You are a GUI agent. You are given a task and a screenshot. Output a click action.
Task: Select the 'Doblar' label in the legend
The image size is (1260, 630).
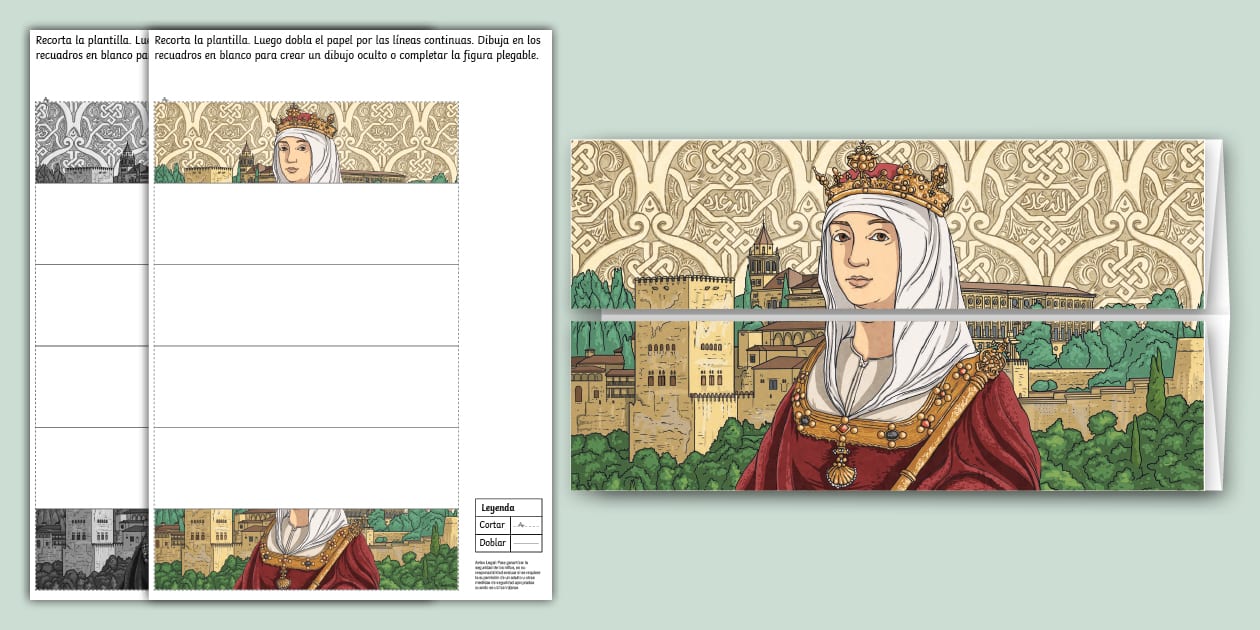493,543
